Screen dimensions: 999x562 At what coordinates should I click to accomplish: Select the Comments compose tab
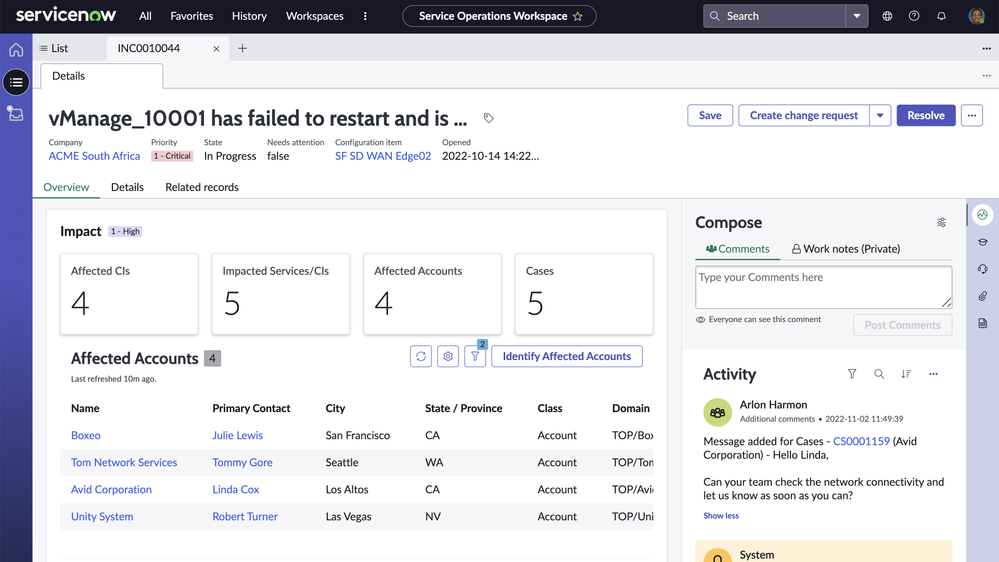(x=737, y=249)
